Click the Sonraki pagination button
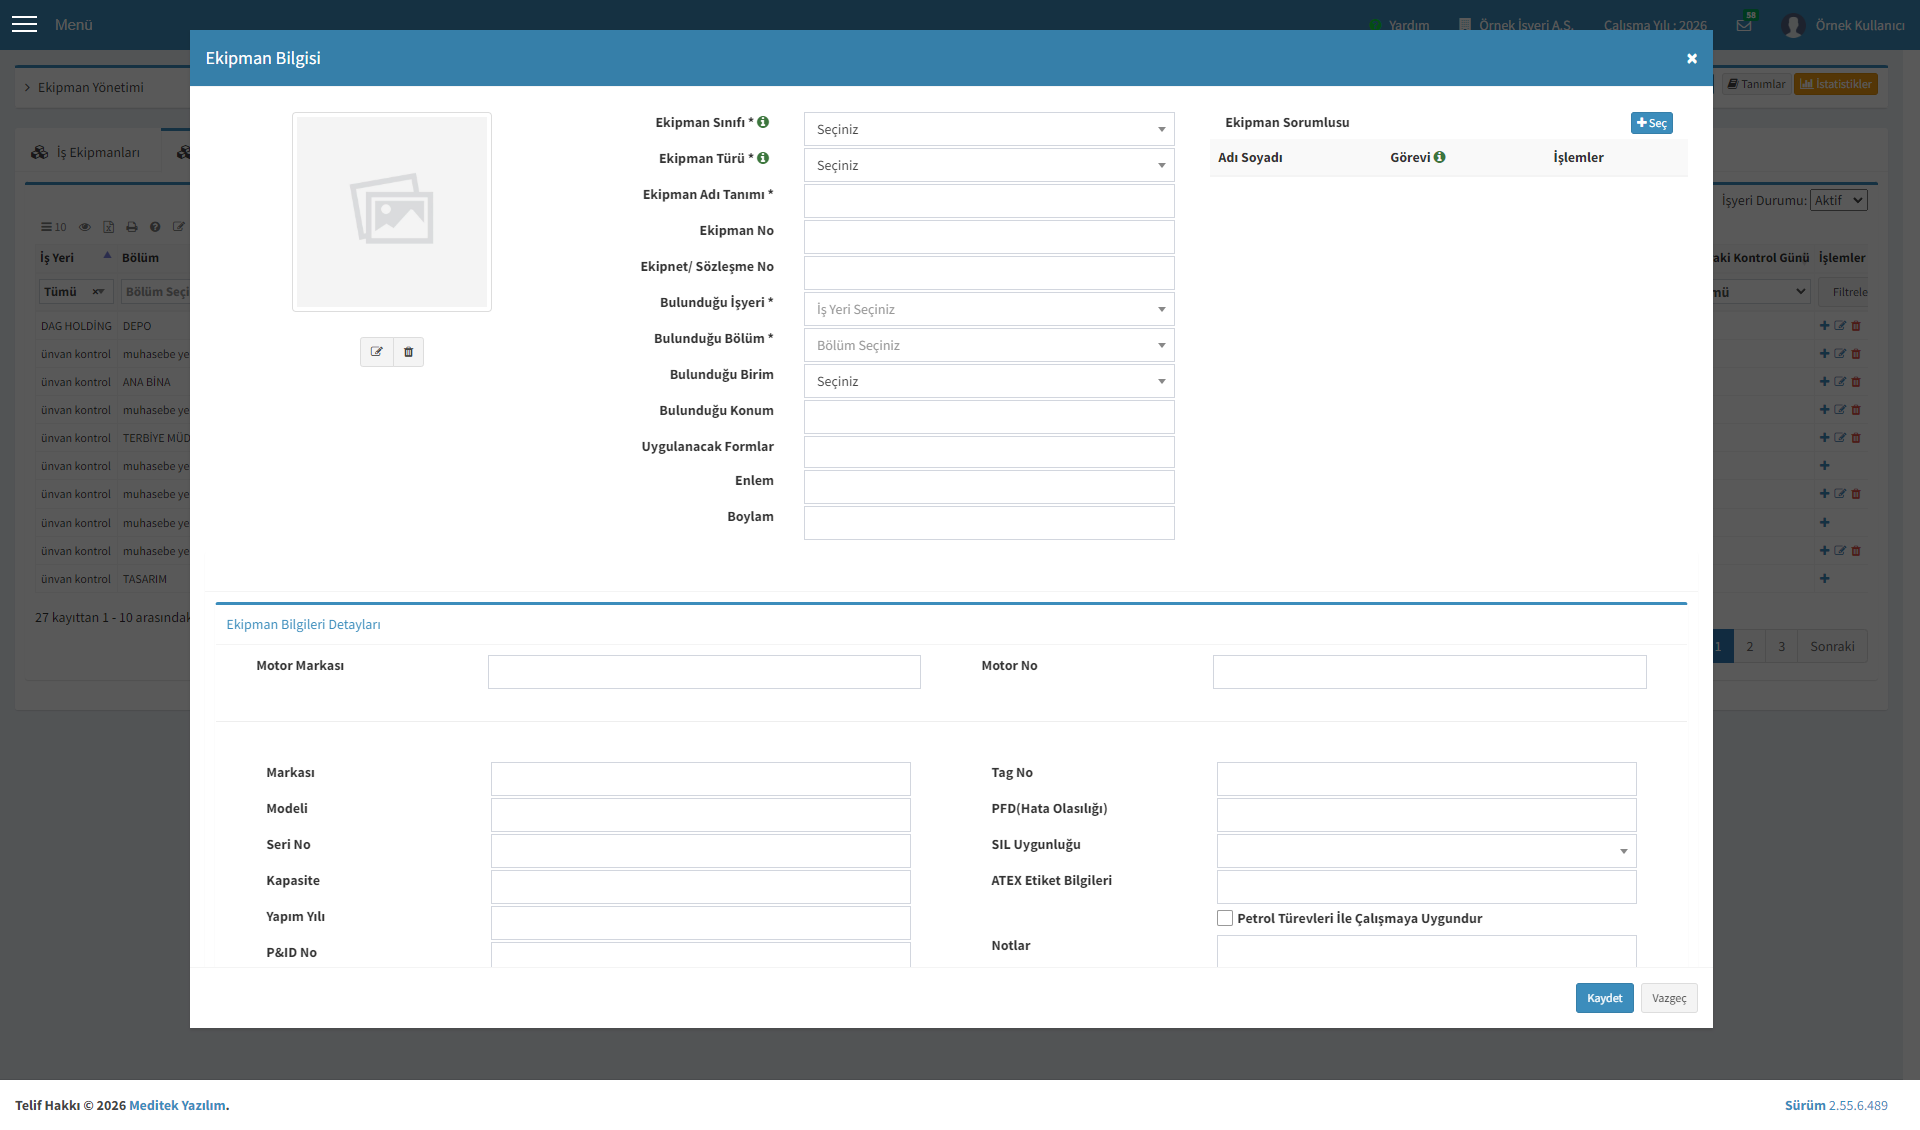Image resolution: width=1920 pixels, height=1130 pixels. tap(1832, 646)
